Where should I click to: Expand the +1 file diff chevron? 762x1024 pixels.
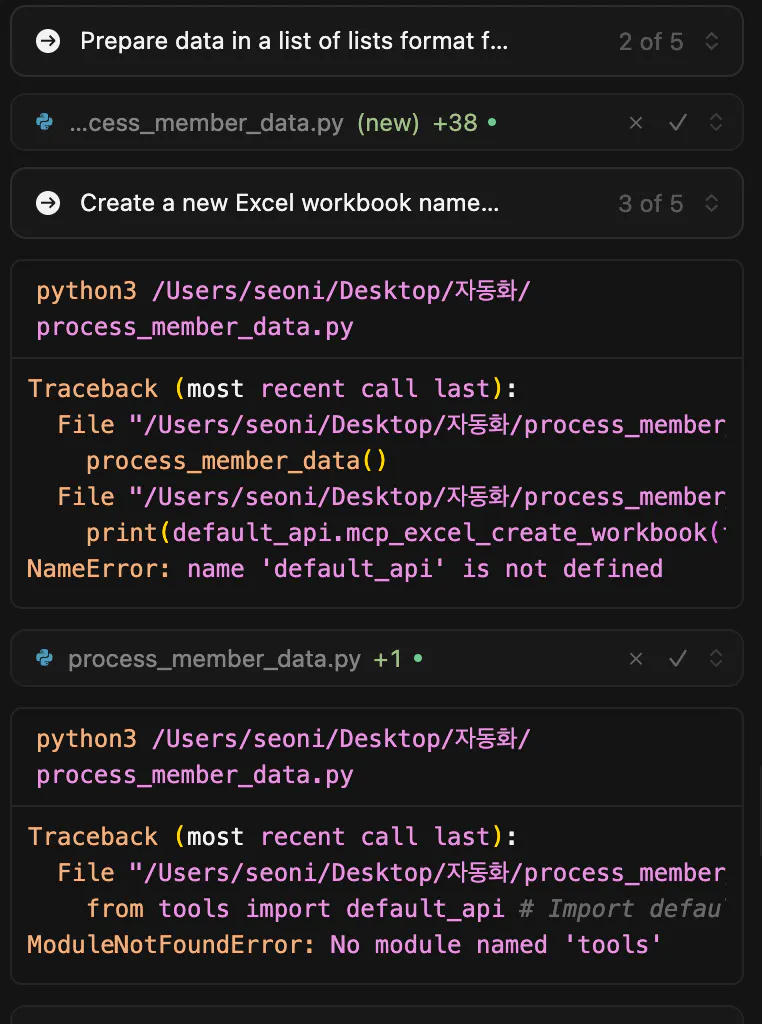click(x=716, y=659)
